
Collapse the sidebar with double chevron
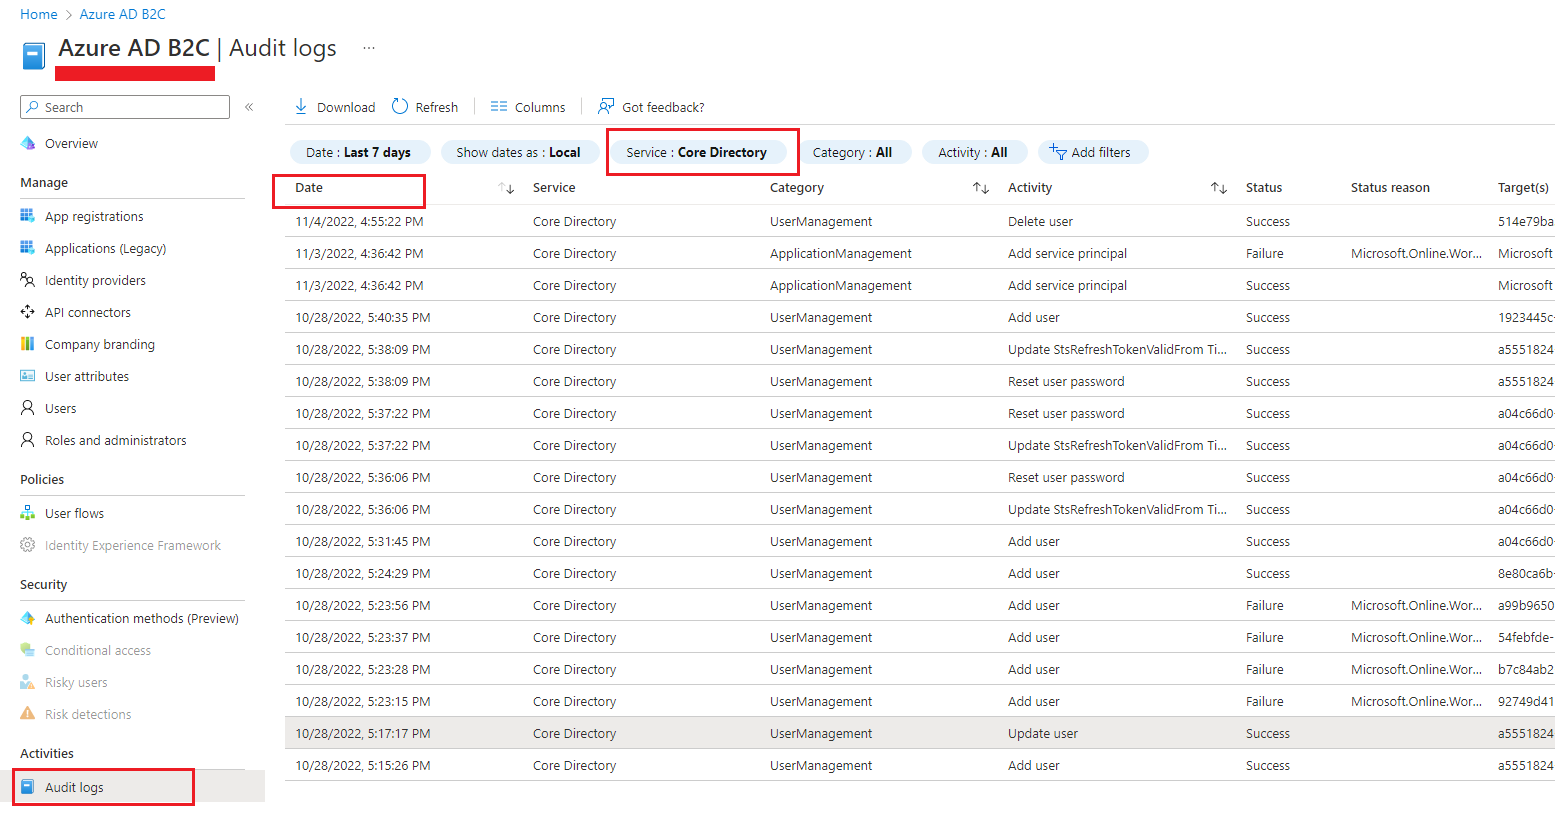point(249,107)
